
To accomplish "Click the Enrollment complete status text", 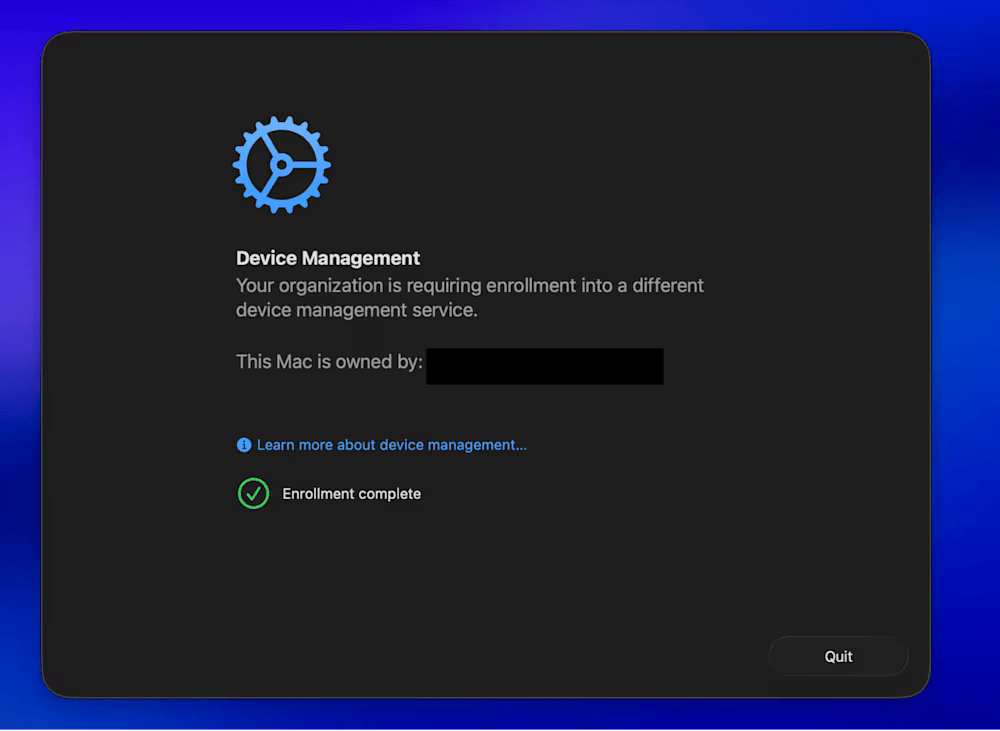I will click(x=351, y=494).
